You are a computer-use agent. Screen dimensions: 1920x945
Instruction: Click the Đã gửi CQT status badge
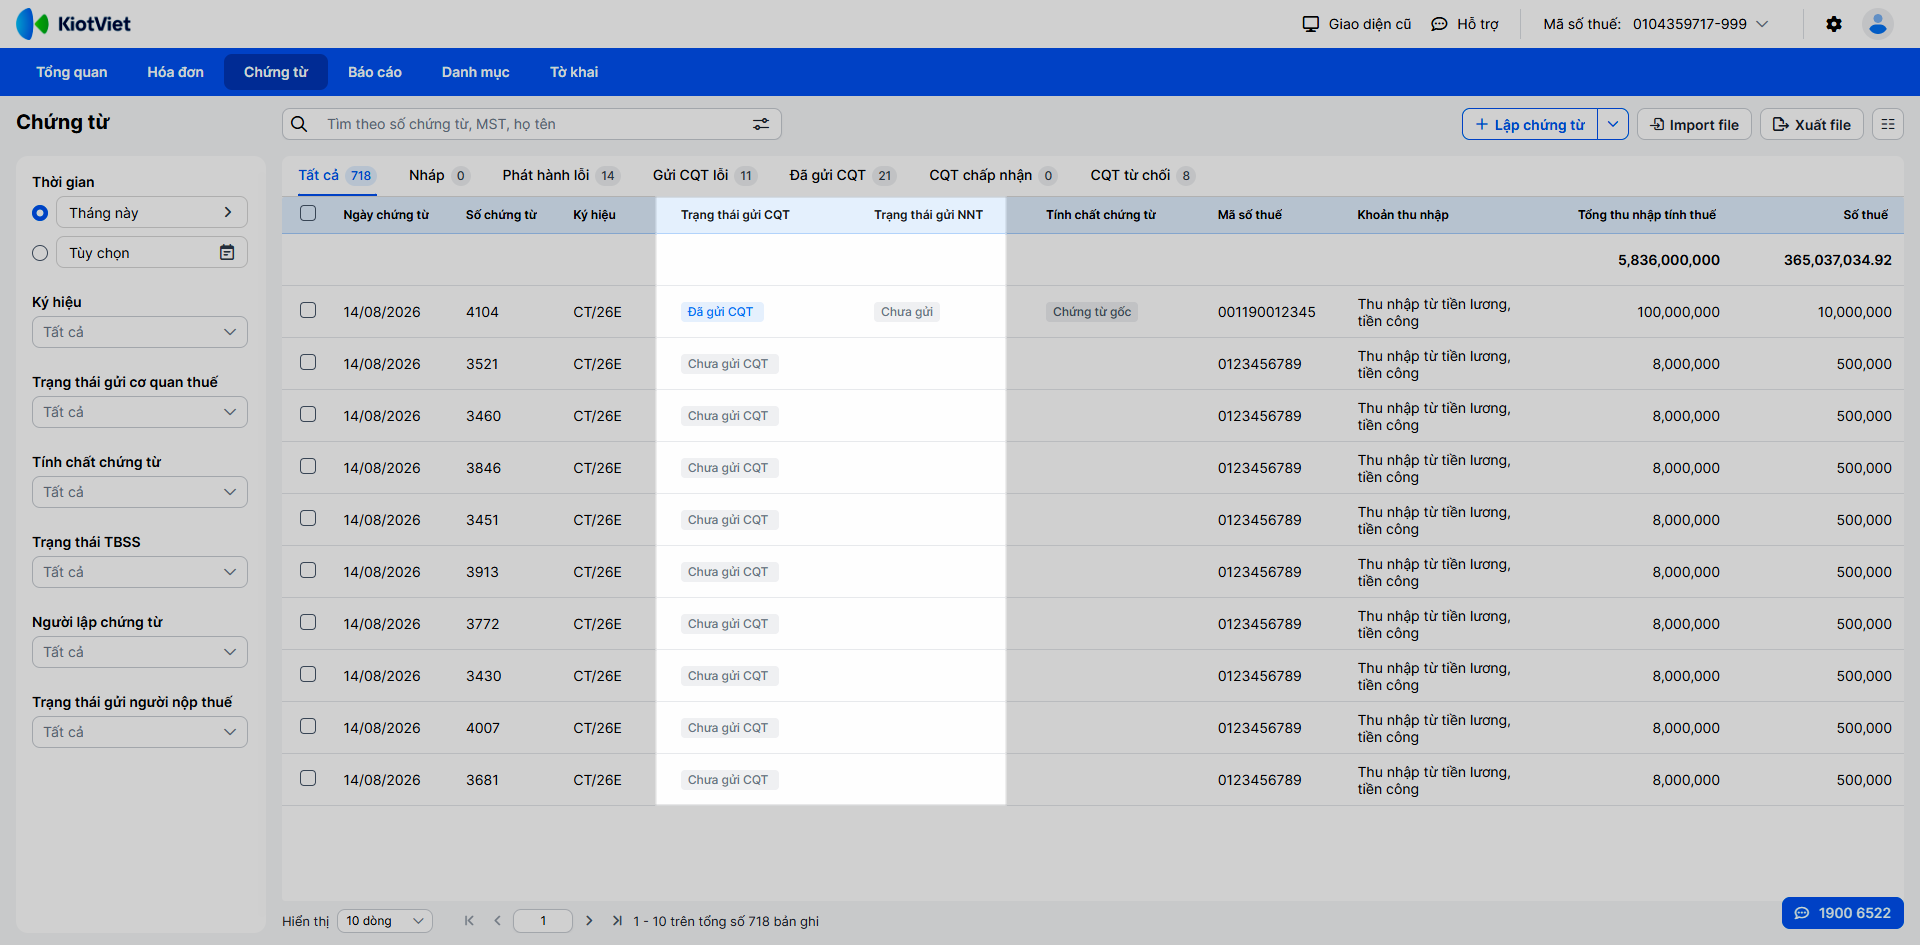(x=721, y=312)
